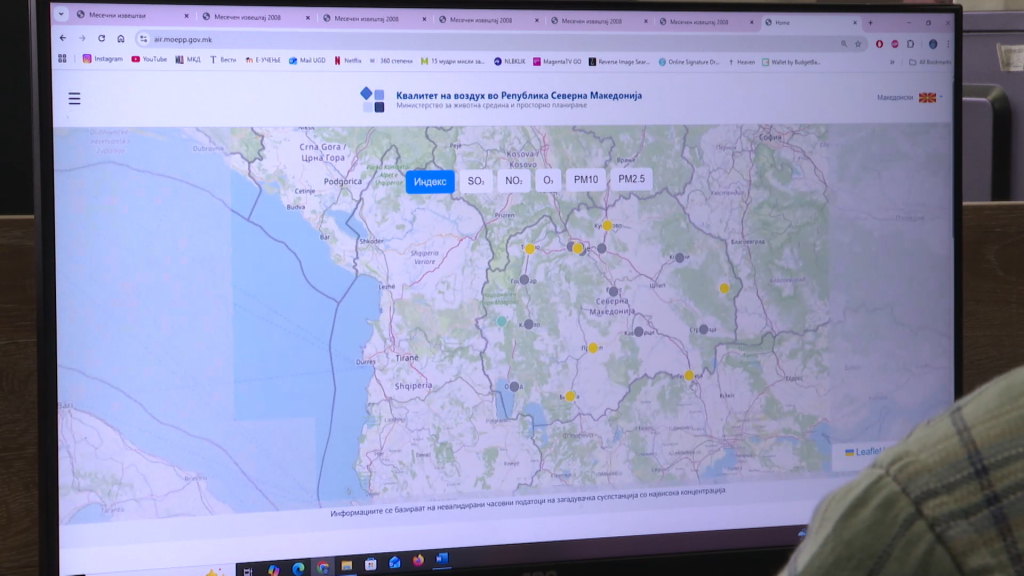Open Firefox from the taskbar
The width and height of the screenshot is (1024, 576).
418,561
